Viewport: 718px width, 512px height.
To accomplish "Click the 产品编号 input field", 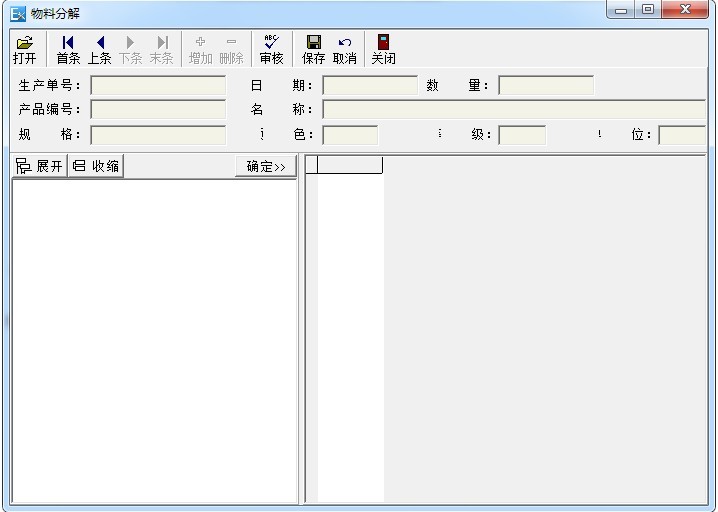I will click(x=158, y=109).
